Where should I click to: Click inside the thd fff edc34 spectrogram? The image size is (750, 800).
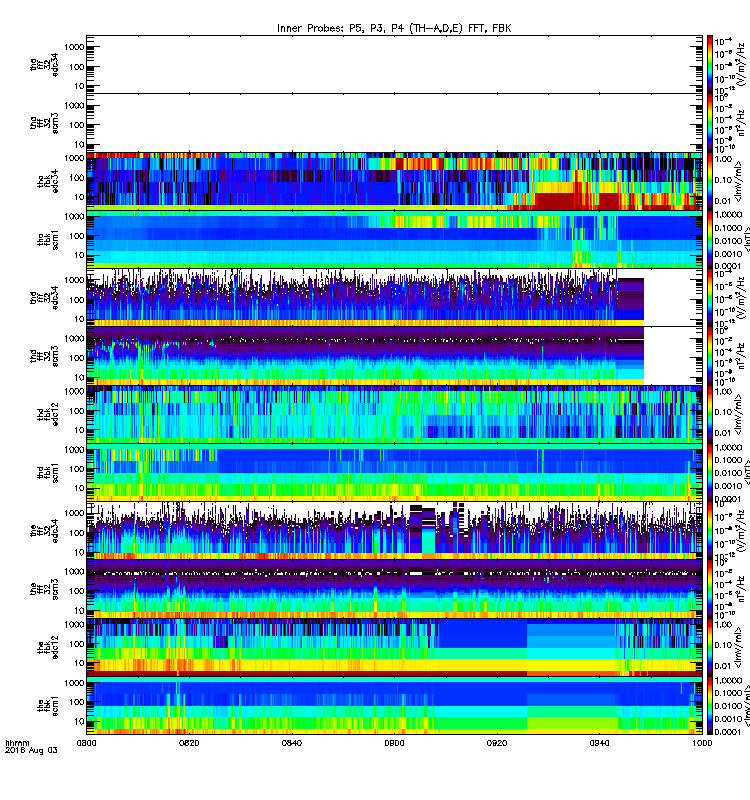[x=394, y=298]
